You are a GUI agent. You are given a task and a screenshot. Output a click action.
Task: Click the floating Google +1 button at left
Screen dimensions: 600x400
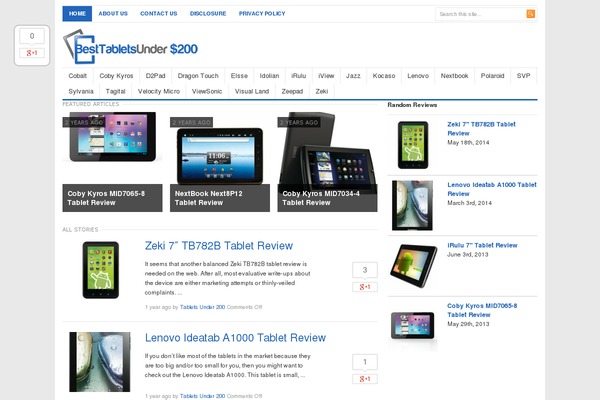tap(32, 53)
